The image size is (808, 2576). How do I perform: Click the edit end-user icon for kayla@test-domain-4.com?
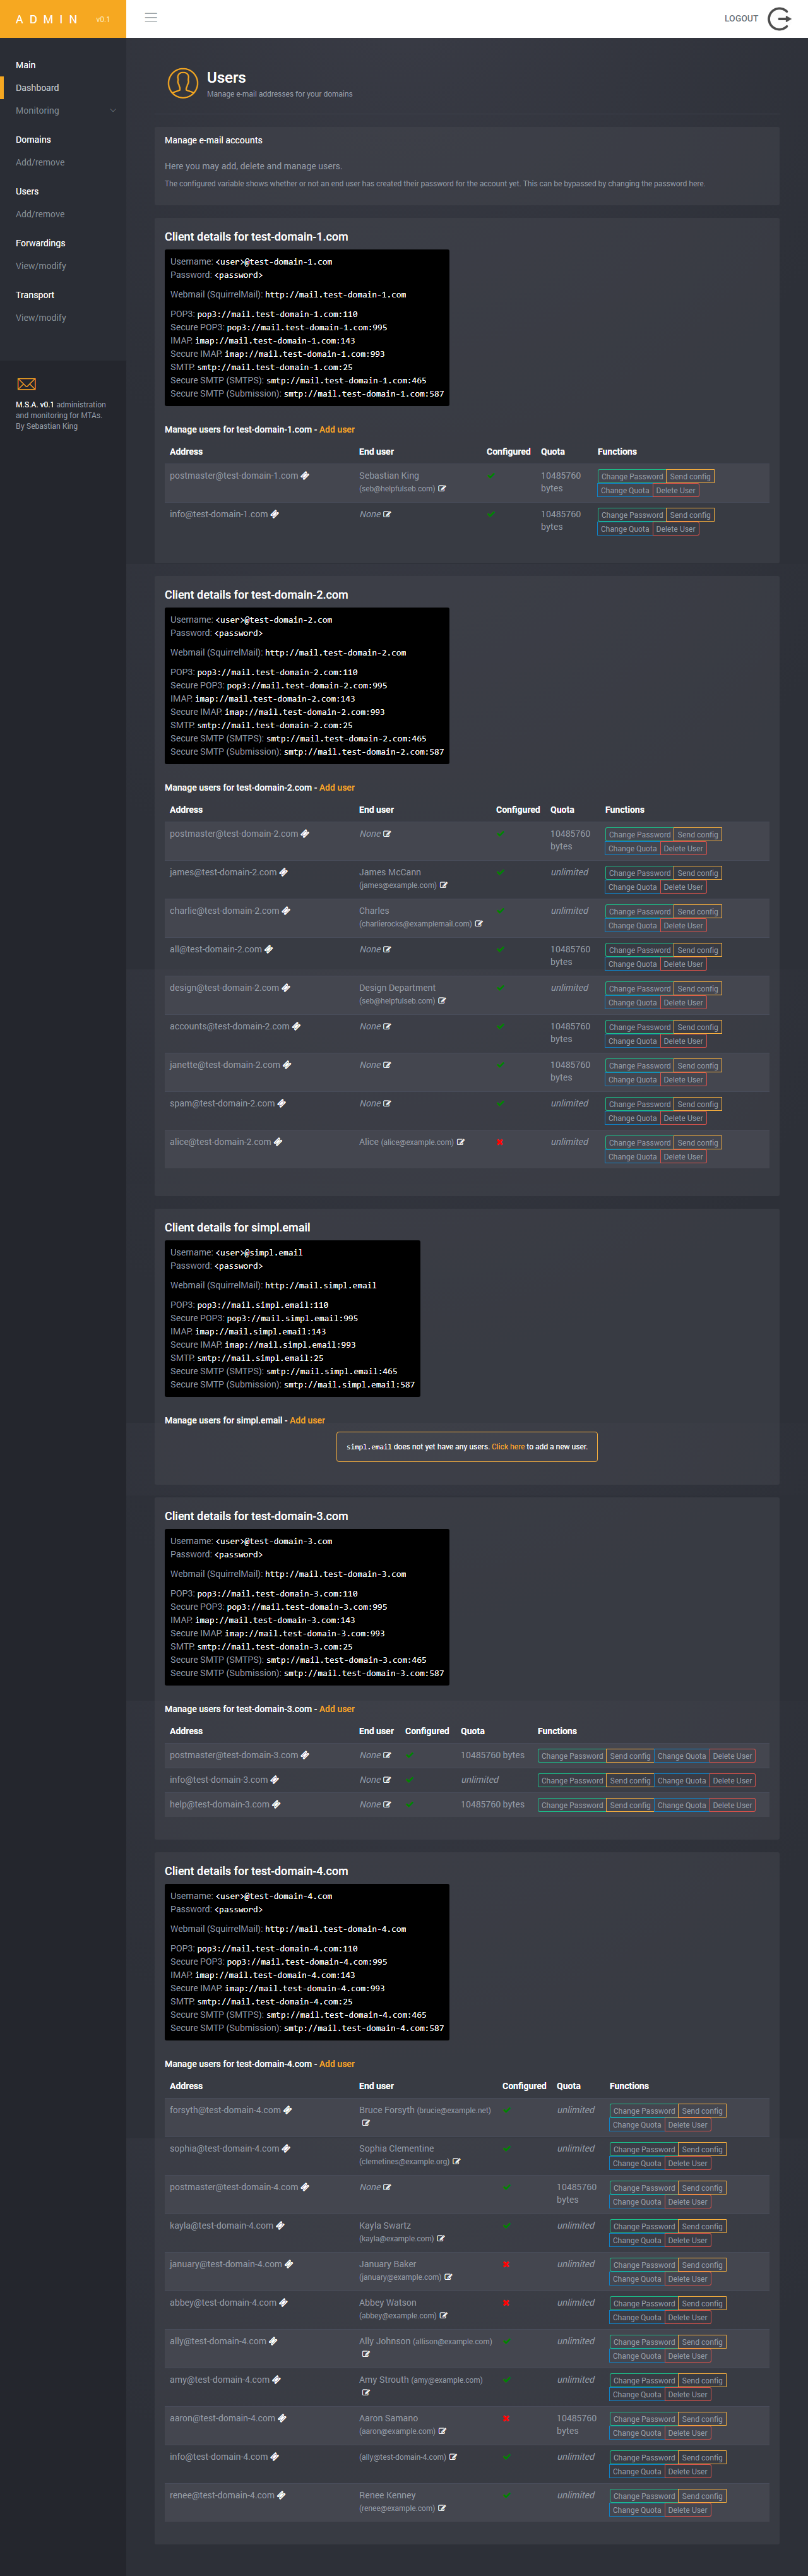(x=441, y=2239)
